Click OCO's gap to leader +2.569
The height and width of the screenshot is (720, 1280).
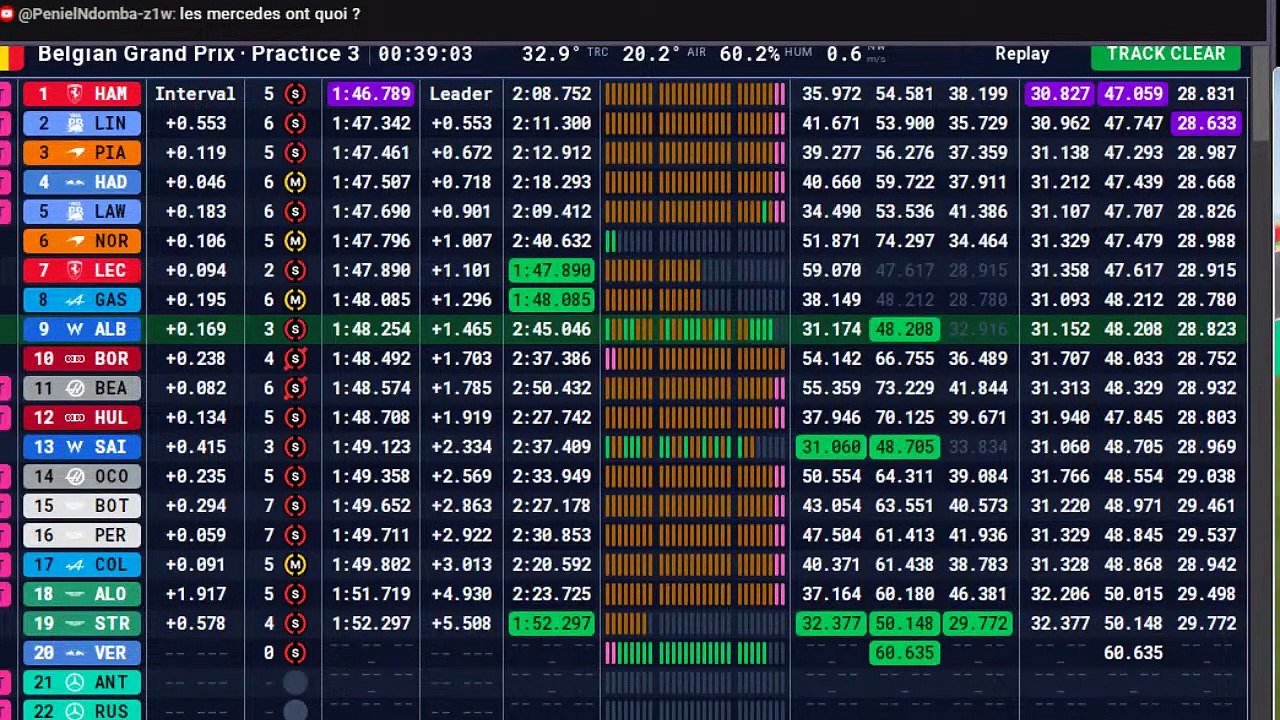click(461, 476)
